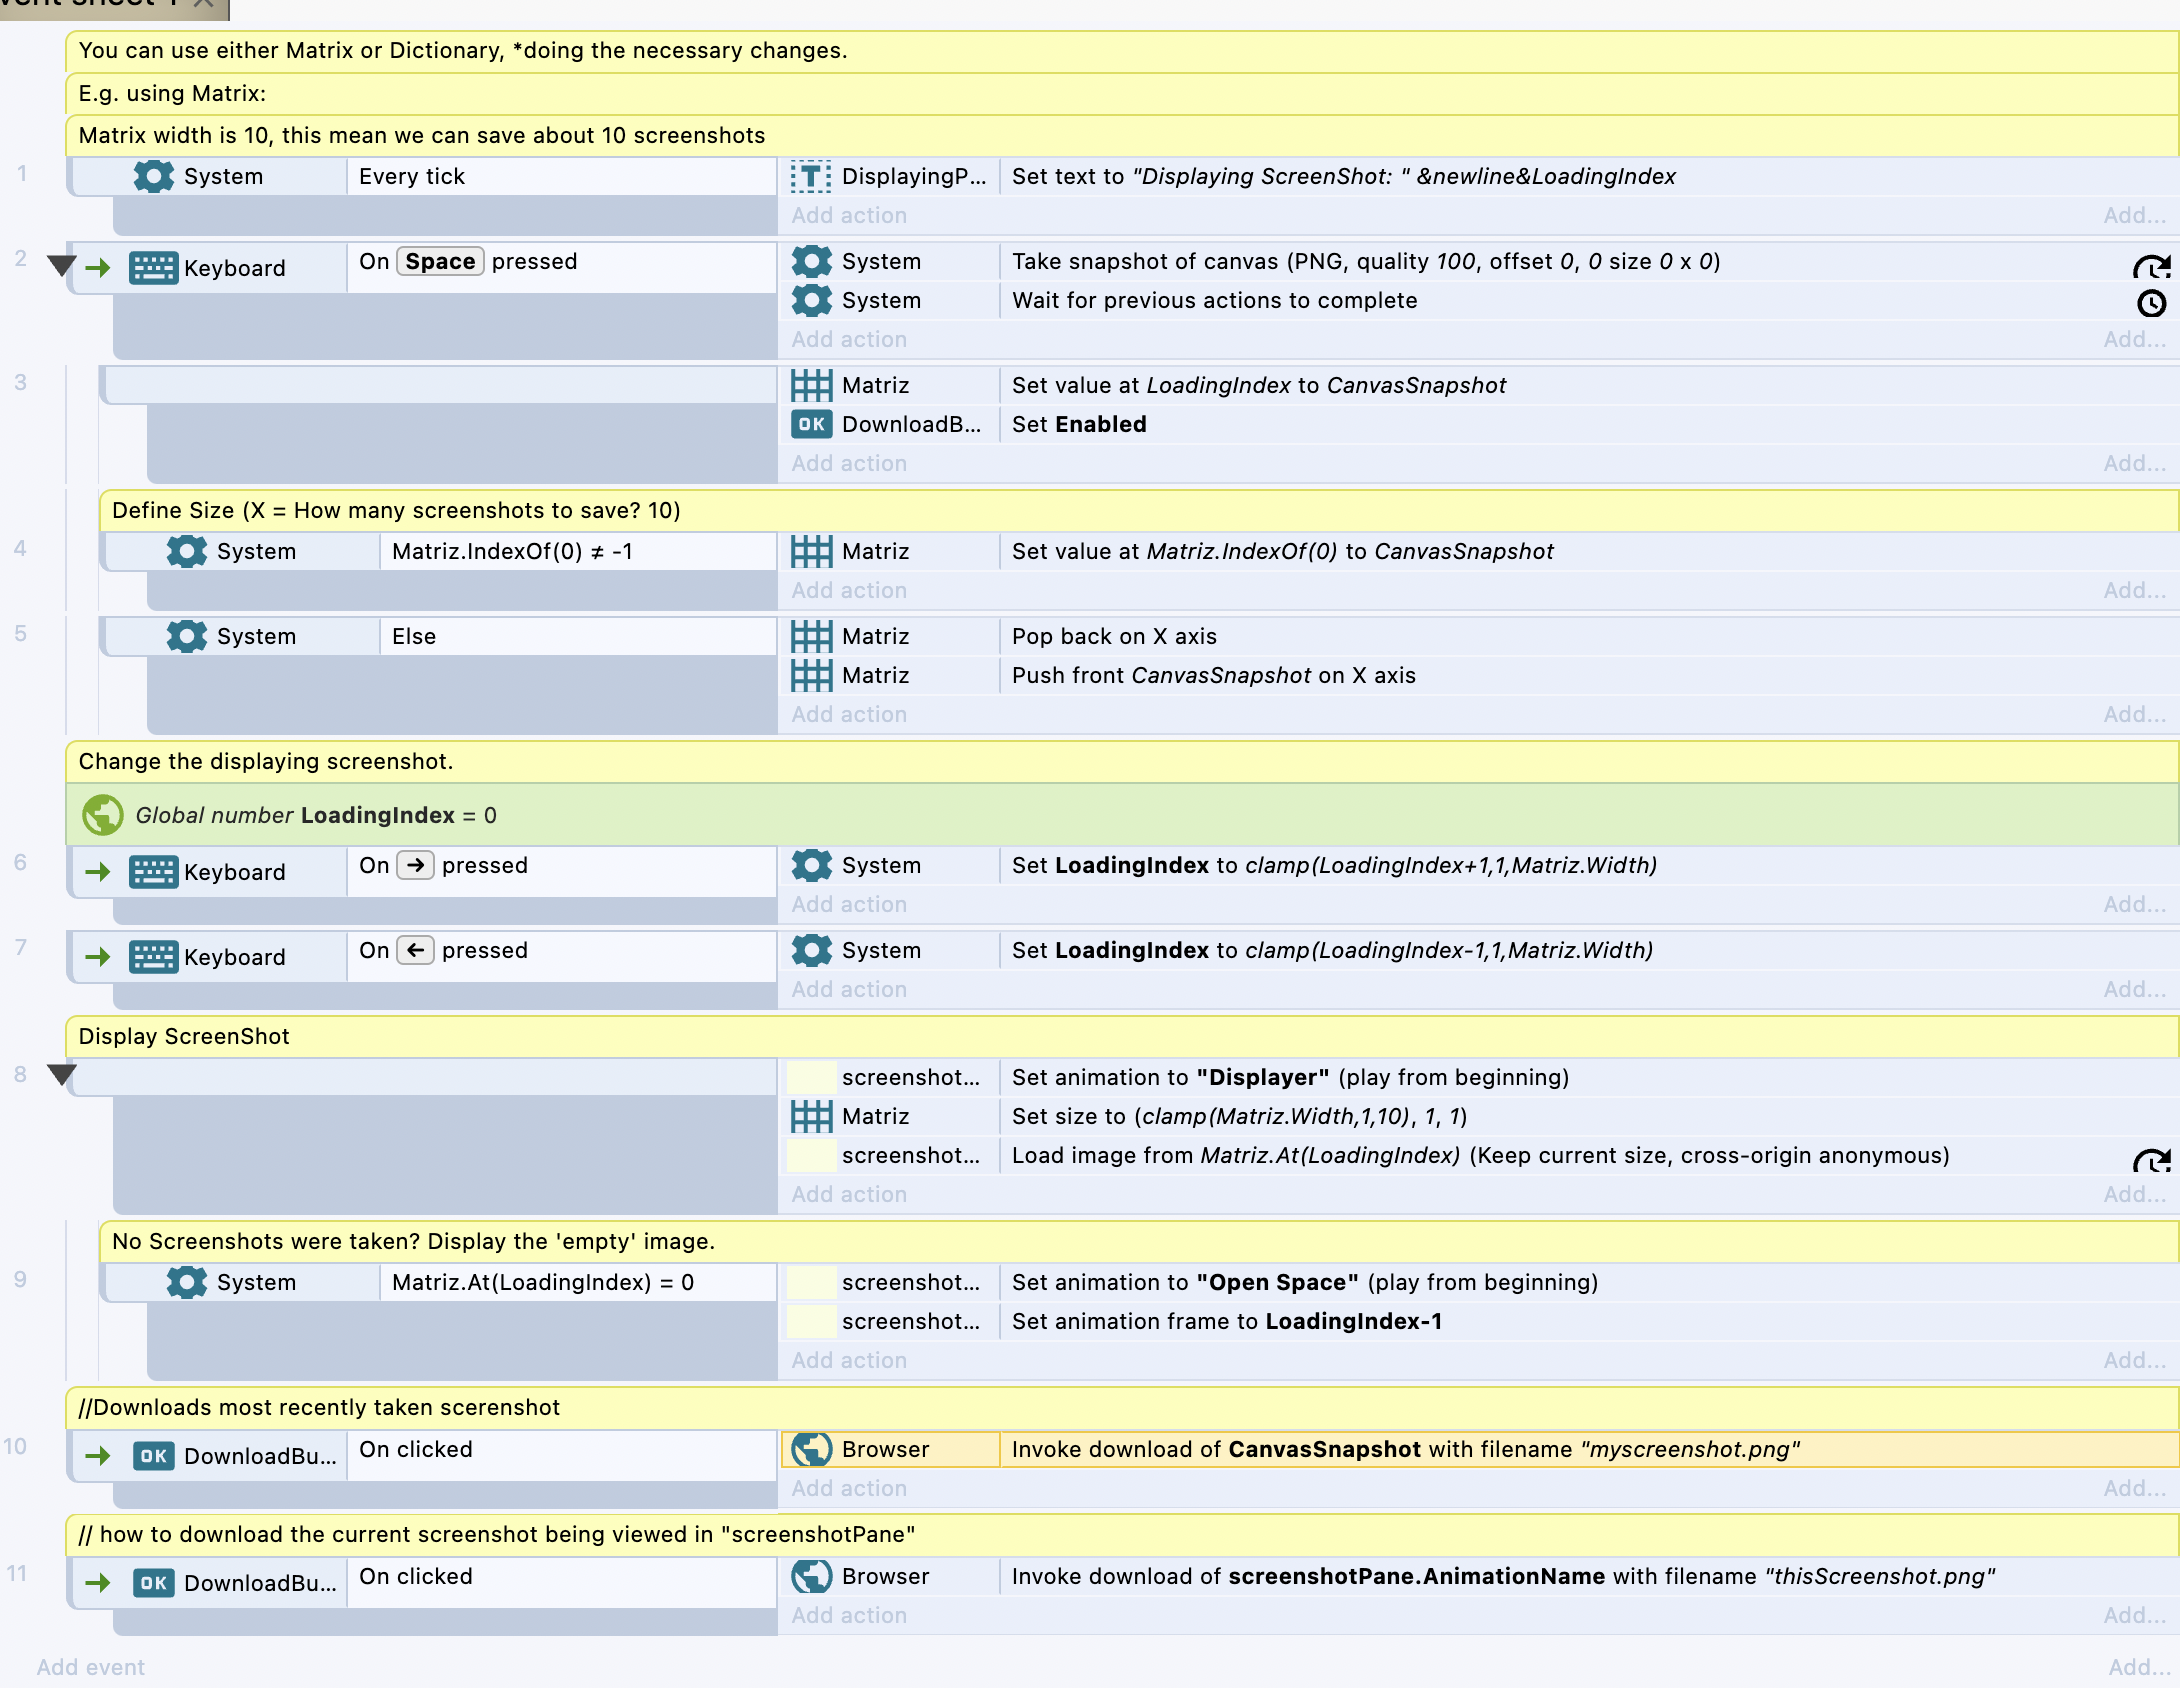The width and height of the screenshot is (2180, 1688).
Task: Select On left arrow pressed condition
Action: pos(562,957)
